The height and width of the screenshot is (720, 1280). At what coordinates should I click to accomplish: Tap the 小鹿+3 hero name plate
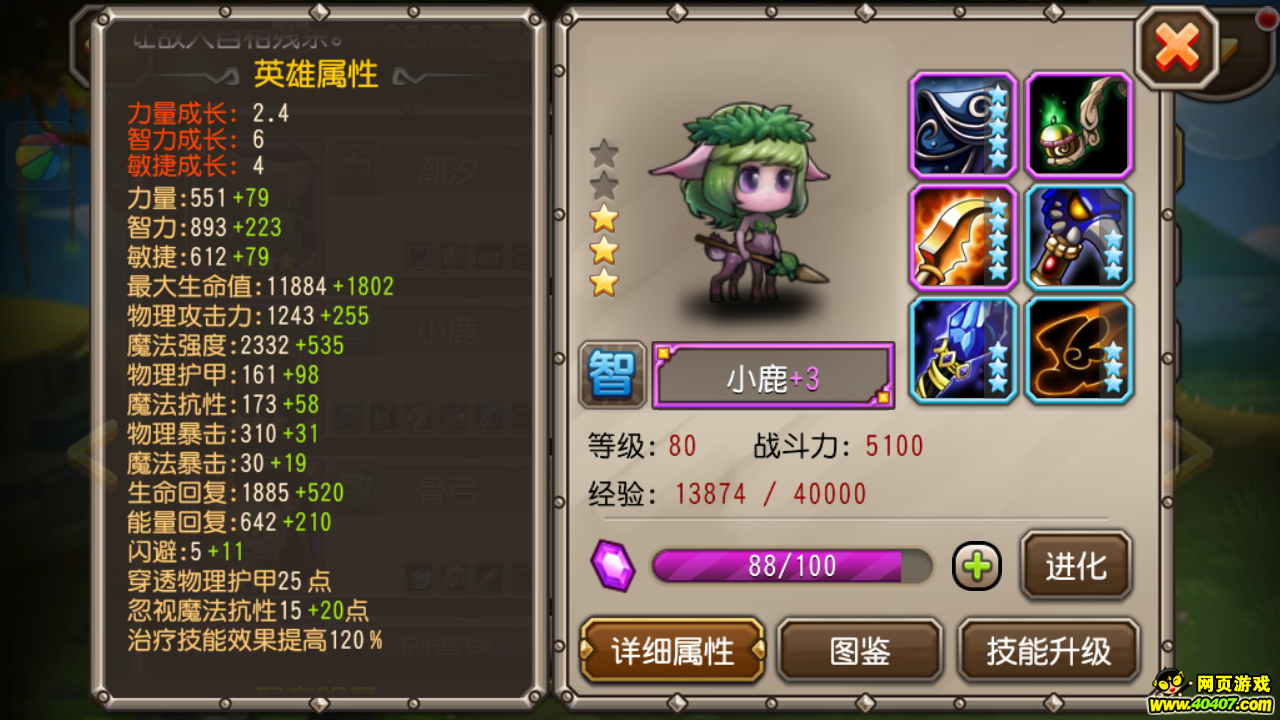pos(773,375)
